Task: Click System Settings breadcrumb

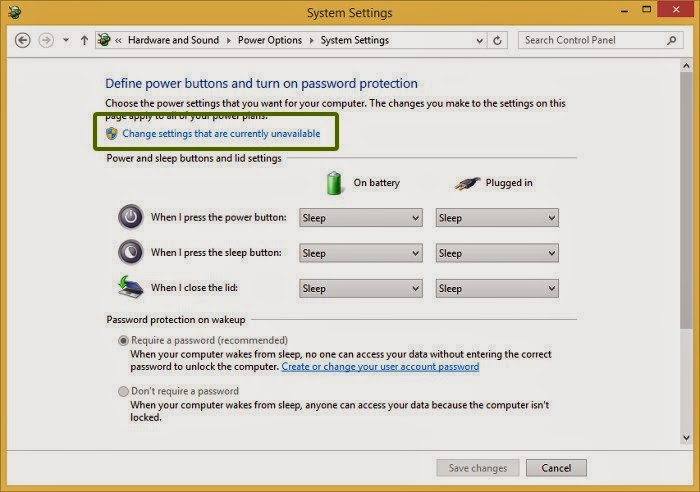Action: (x=354, y=40)
